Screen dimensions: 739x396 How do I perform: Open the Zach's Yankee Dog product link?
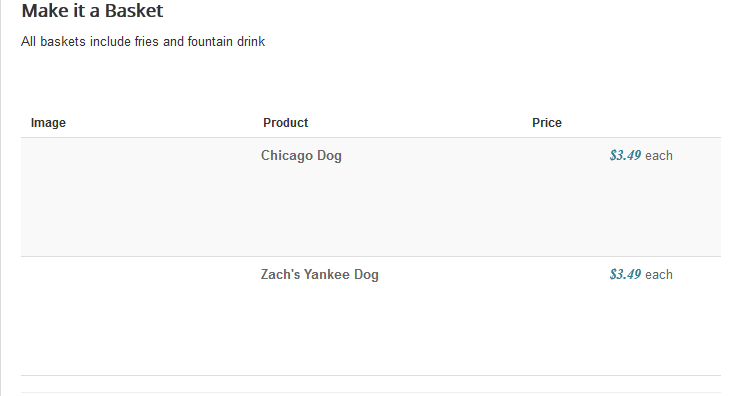point(320,274)
